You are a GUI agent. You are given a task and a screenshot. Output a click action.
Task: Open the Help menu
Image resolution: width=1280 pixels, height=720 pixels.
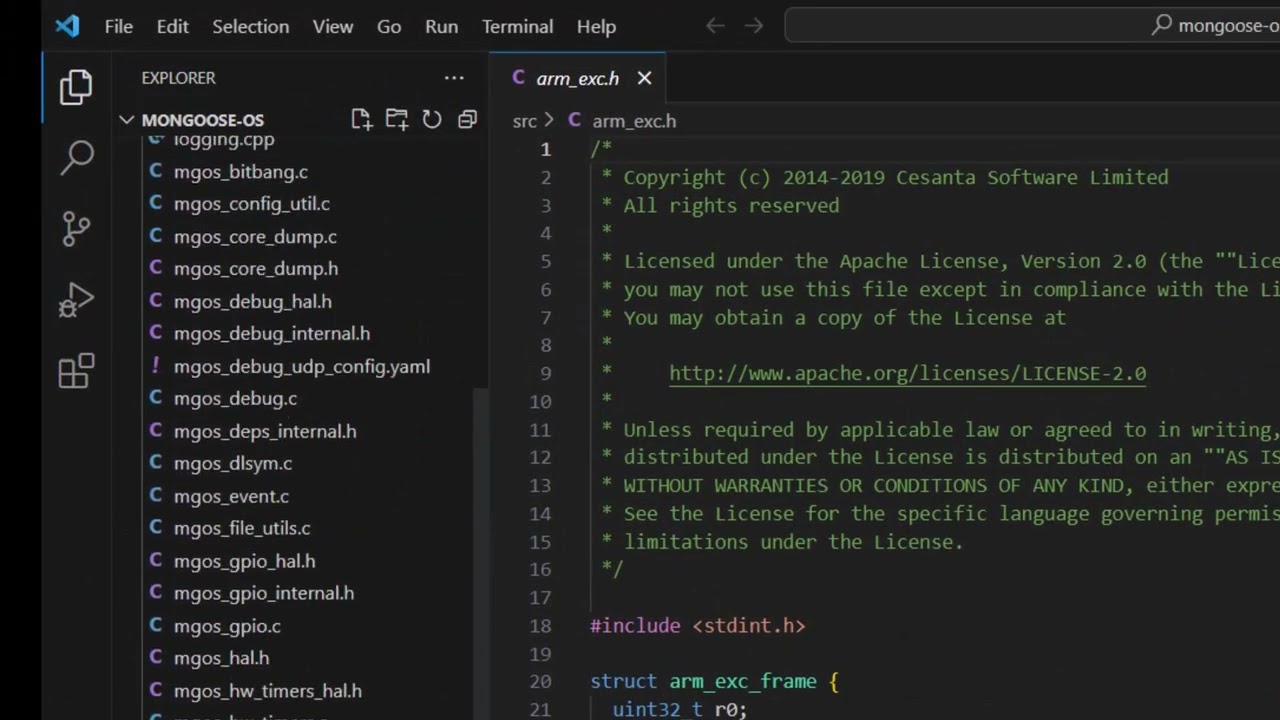596,27
